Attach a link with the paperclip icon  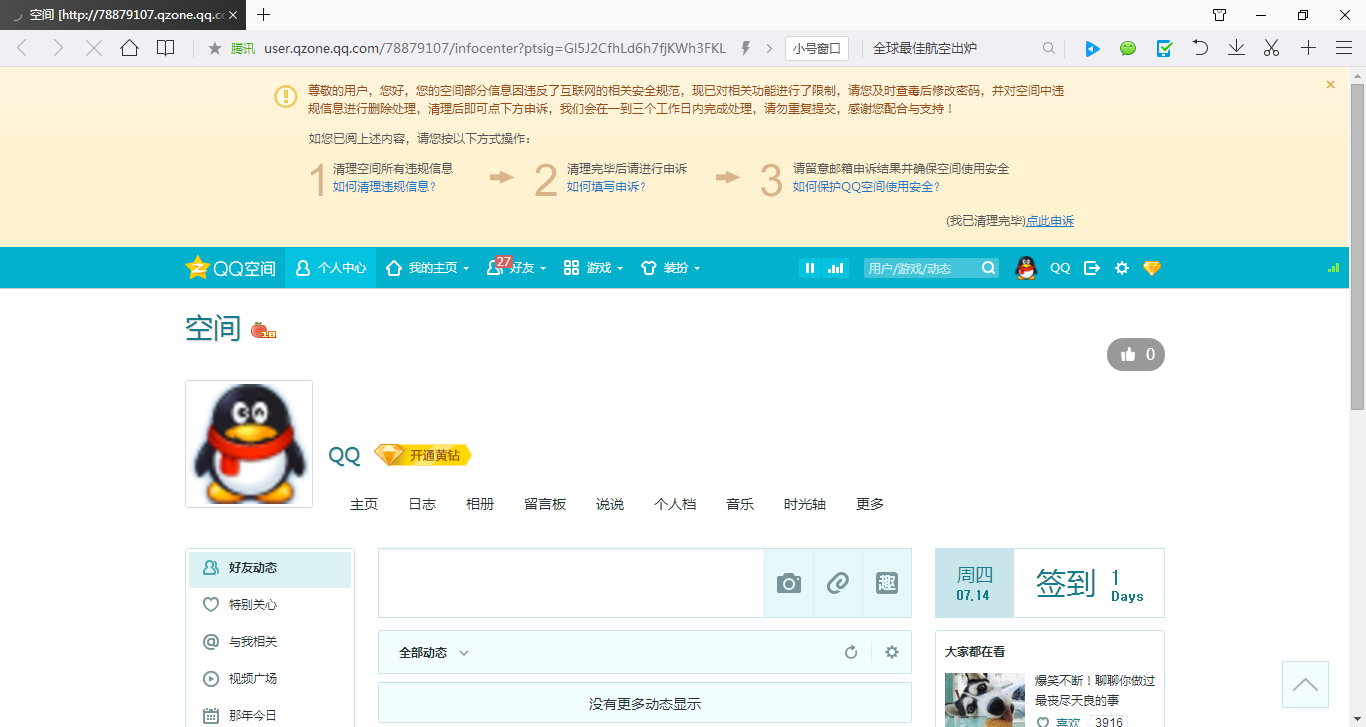(x=838, y=583)
